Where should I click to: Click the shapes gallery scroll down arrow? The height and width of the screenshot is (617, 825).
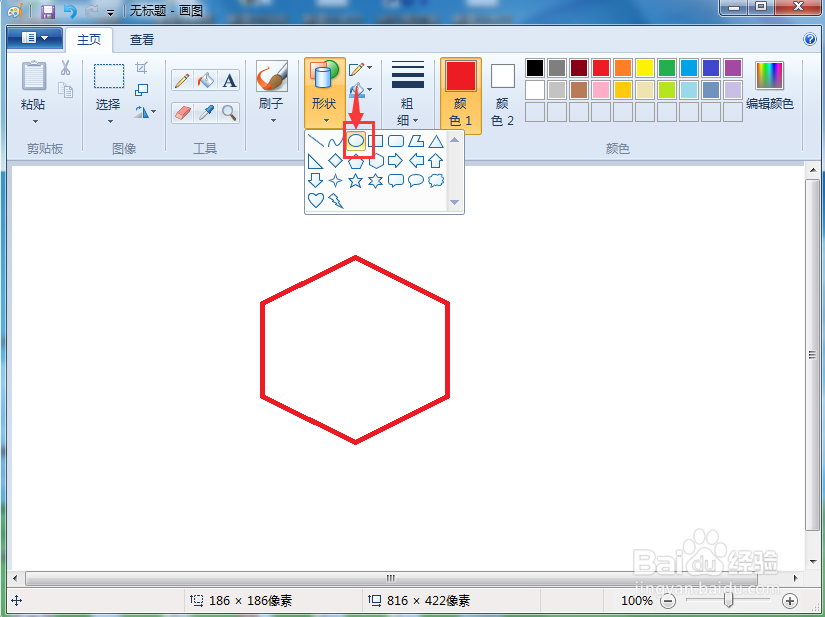coord(455,202)
